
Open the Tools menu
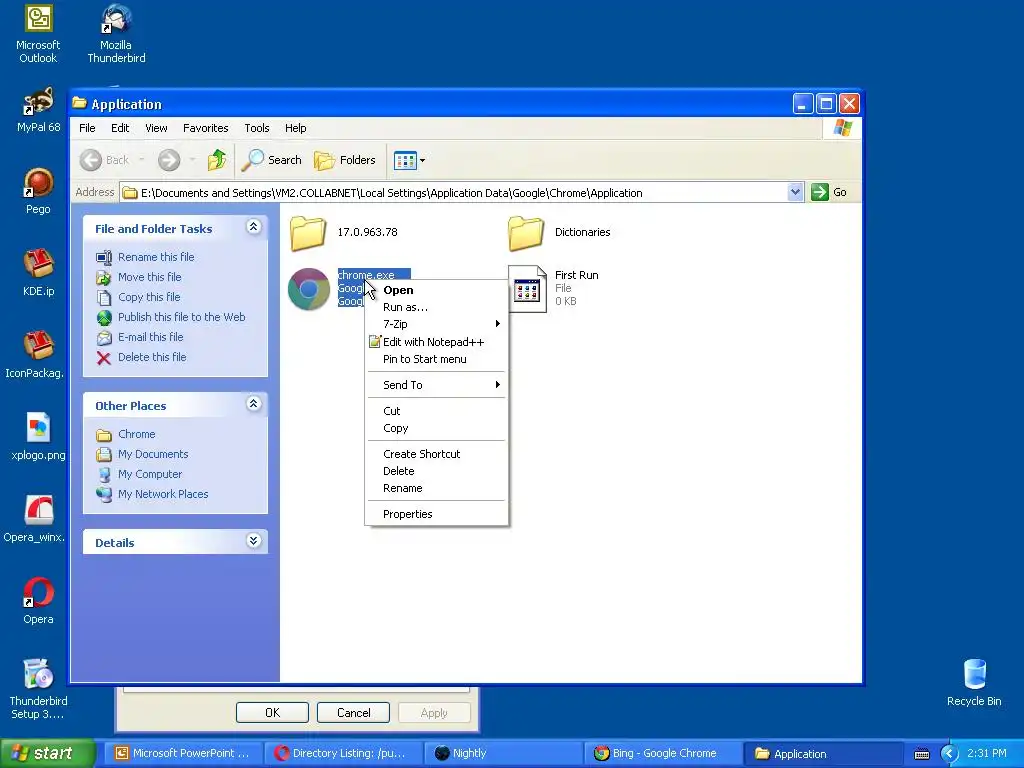(257, 128)
